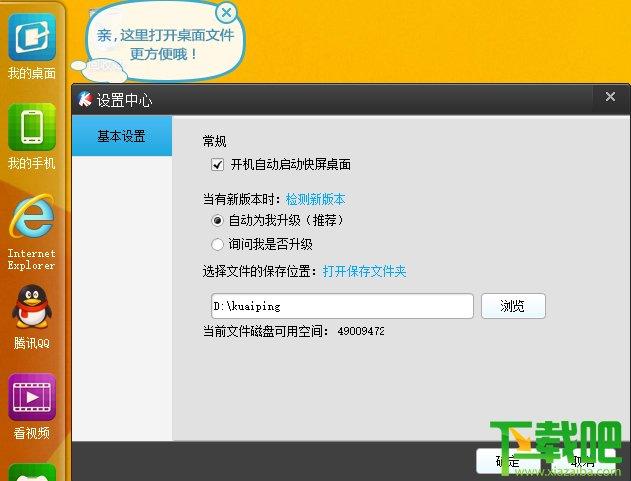Toggle the 开机自动启动快屏桌面 checkbox

point(218,164)
